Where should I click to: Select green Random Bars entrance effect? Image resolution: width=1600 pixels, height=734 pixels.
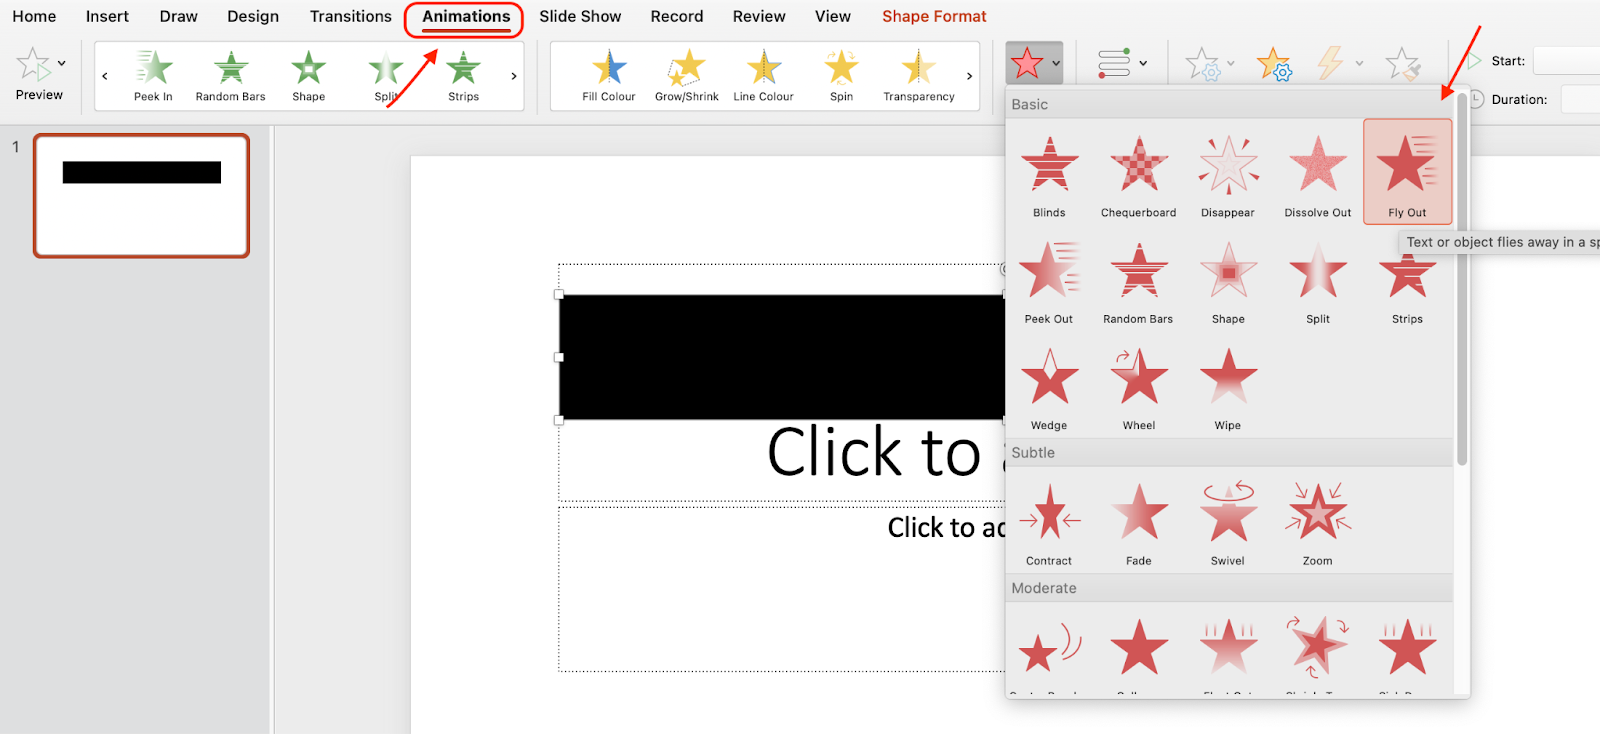click(x=231, y=76)
